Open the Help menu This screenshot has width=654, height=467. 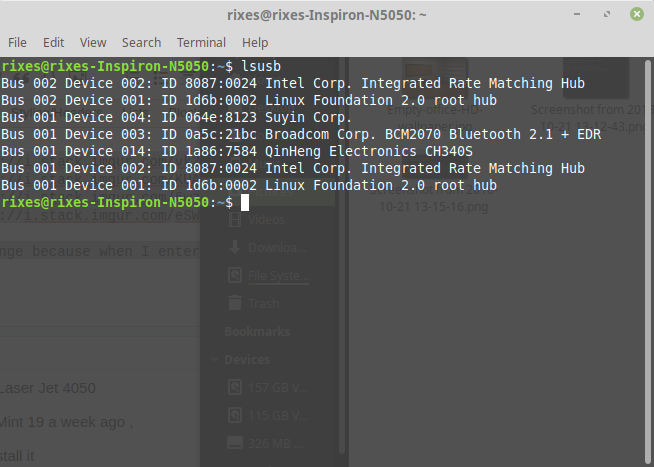click(x=255, y=43)
